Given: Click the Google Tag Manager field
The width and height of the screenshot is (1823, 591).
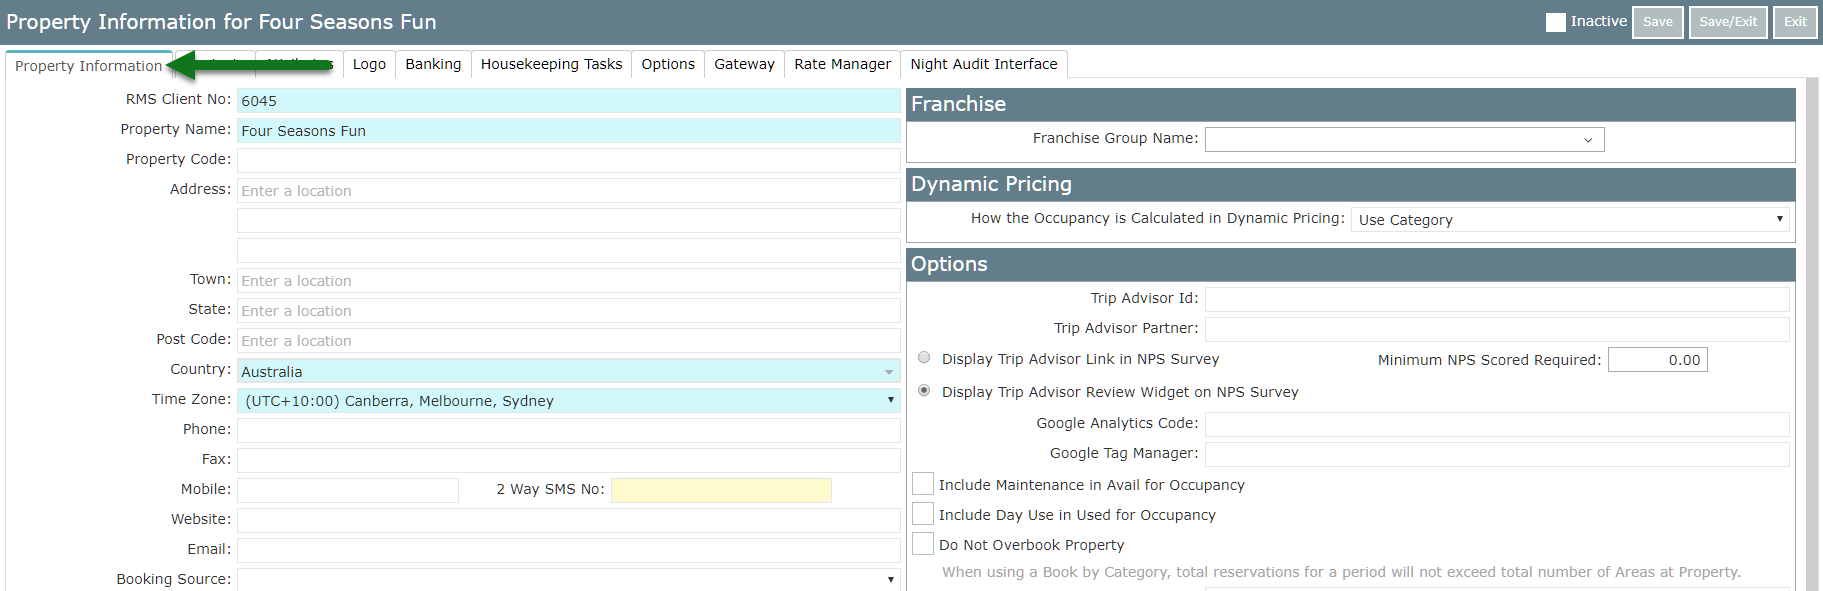Looking at the screenshot, I should (1497, 454).
